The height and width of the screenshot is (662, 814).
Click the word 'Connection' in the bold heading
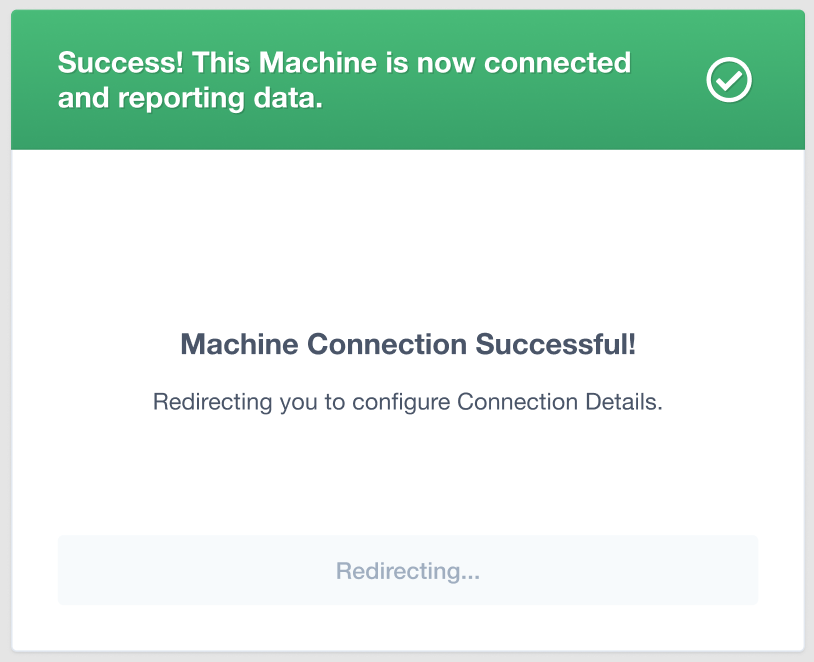coord(387,345)
